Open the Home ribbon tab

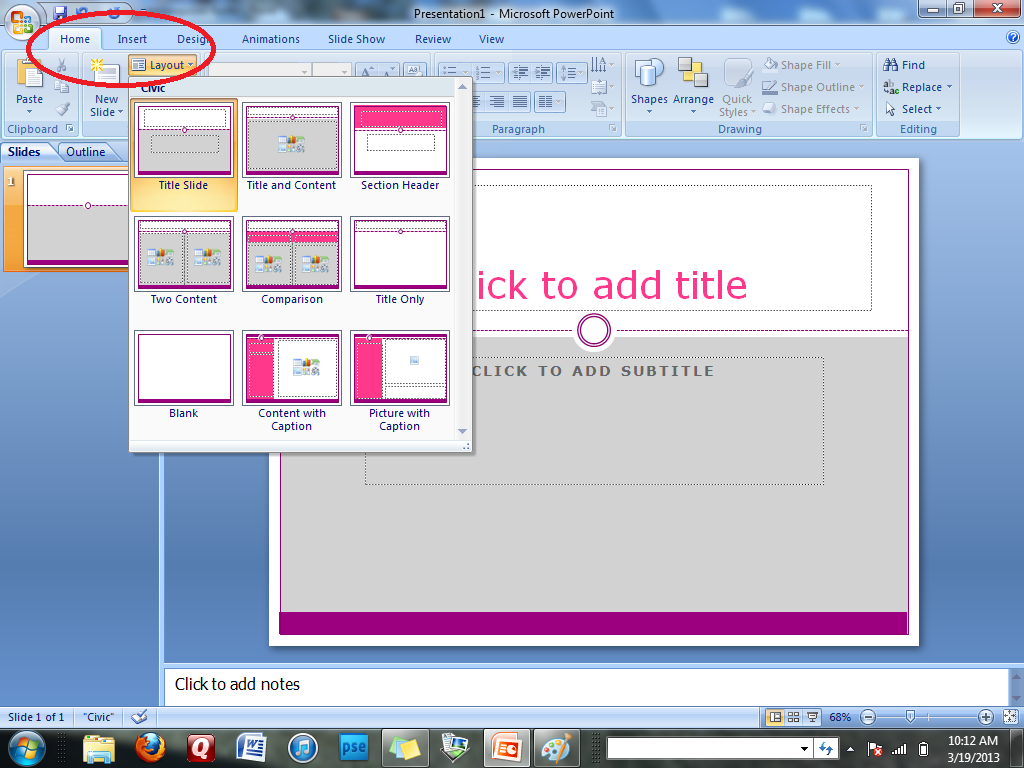pos(75,39)
